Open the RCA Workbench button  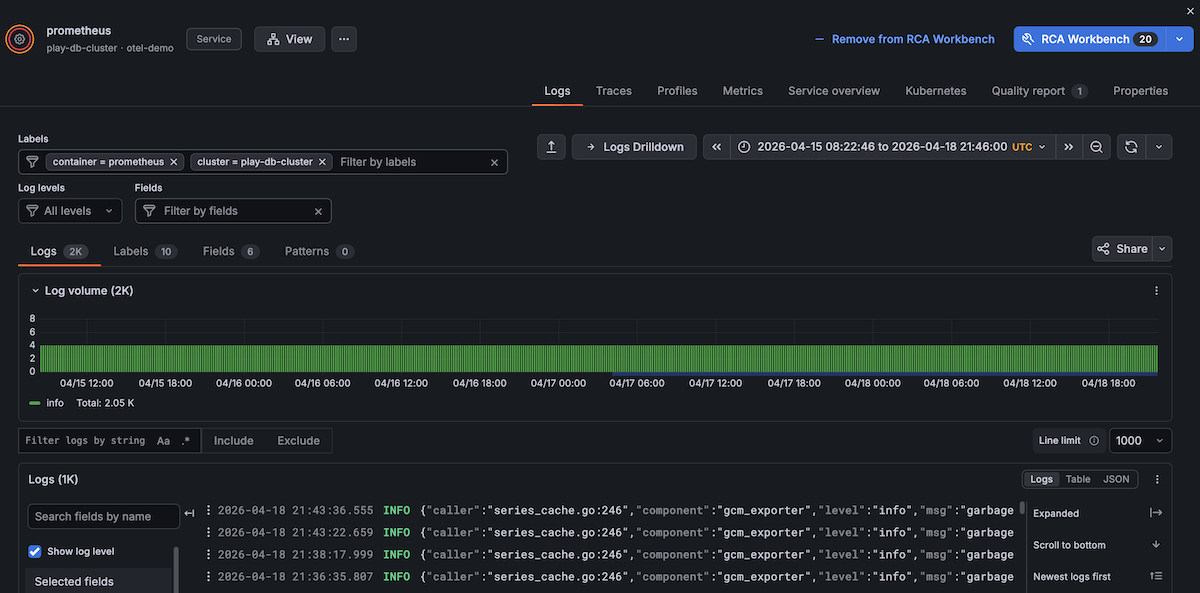pos(1088,39)
